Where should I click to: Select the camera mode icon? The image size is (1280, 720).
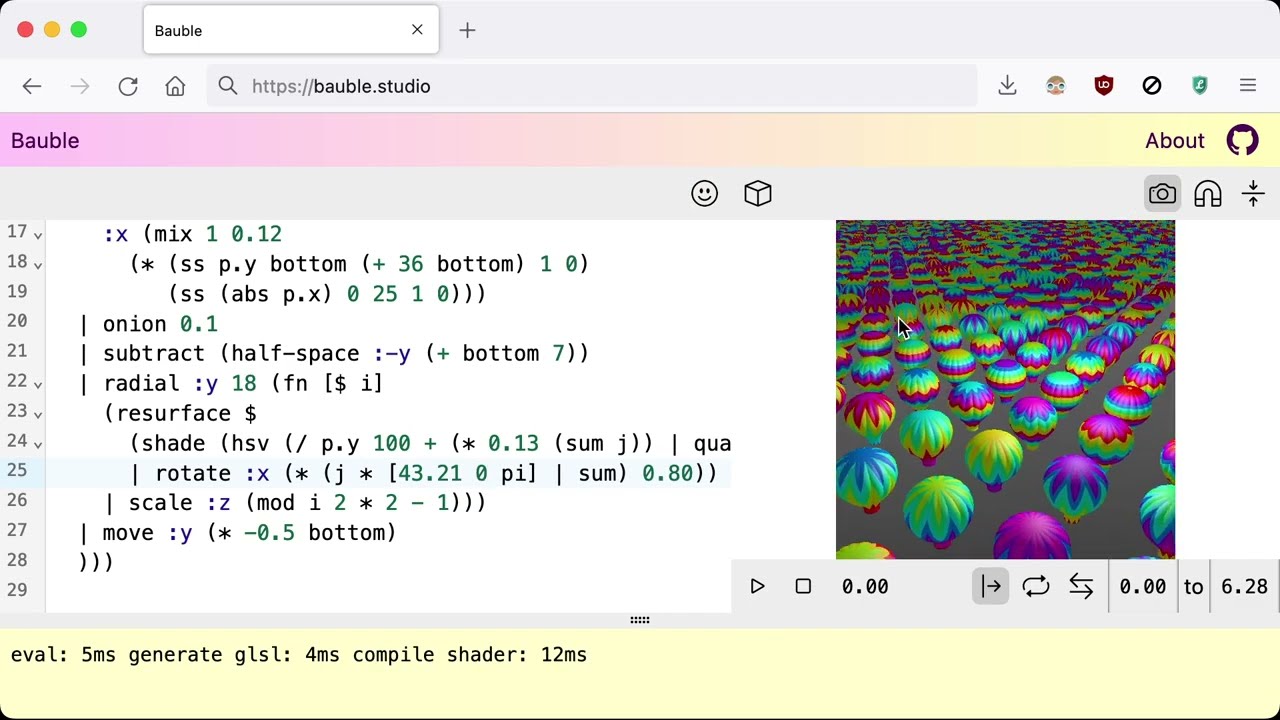(x=1162, y=194)
